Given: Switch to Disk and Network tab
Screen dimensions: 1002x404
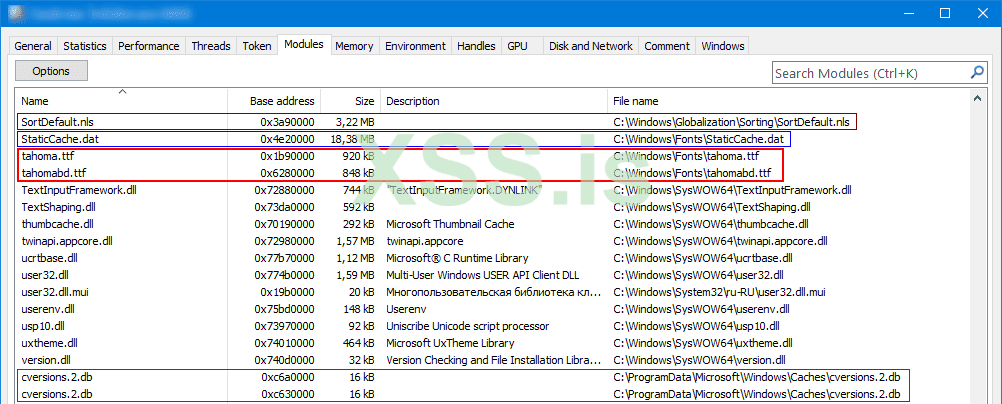Looking at the screenshot, I should 591,46.
